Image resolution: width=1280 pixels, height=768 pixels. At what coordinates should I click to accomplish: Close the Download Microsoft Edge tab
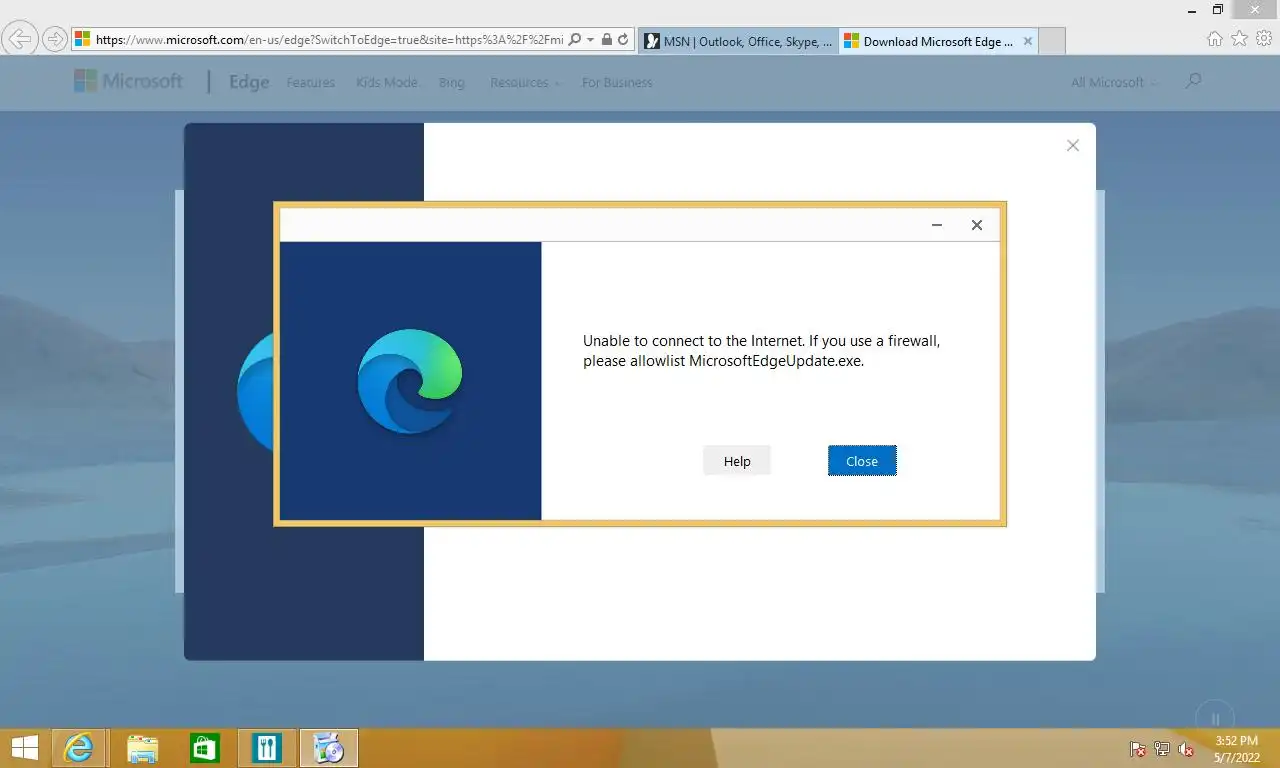(1027, 41)
